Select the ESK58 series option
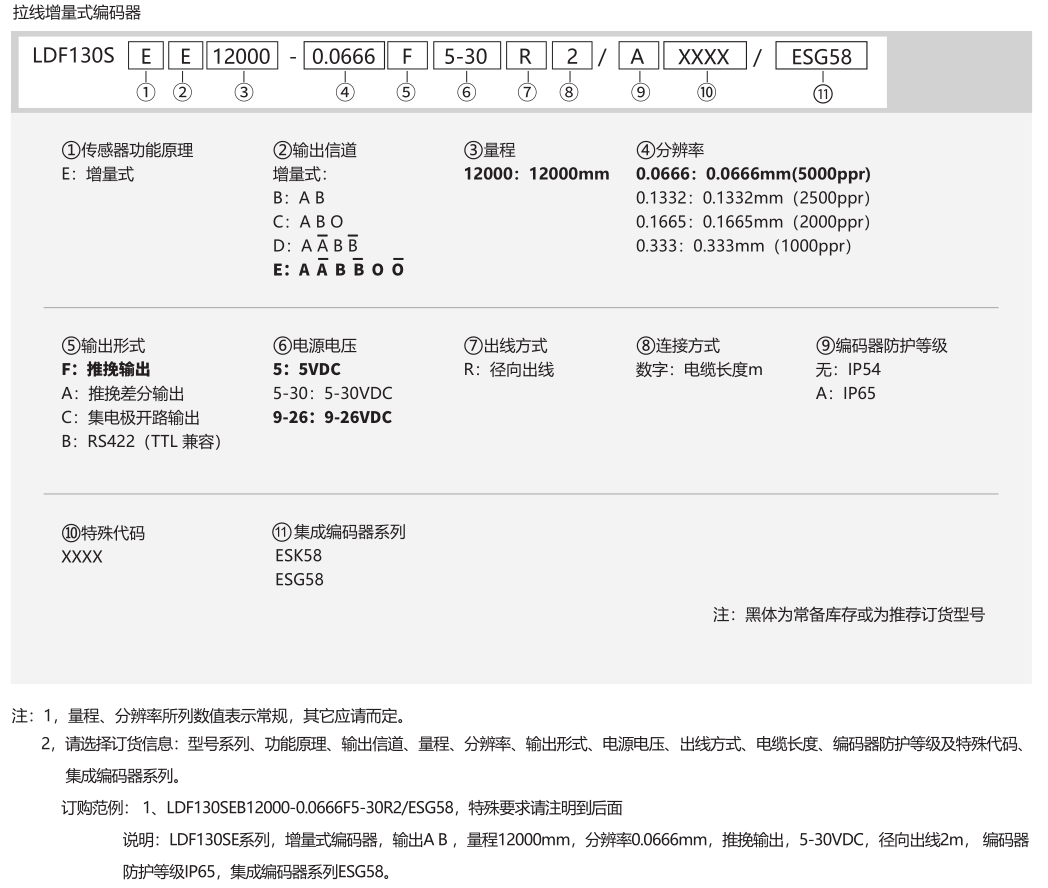This screenshot has width=1048, height=888. [299, 556]
